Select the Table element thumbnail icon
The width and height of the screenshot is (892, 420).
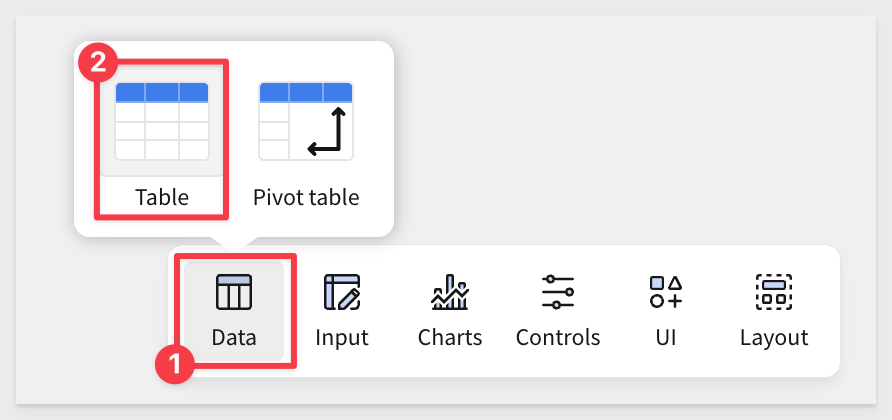162,121
